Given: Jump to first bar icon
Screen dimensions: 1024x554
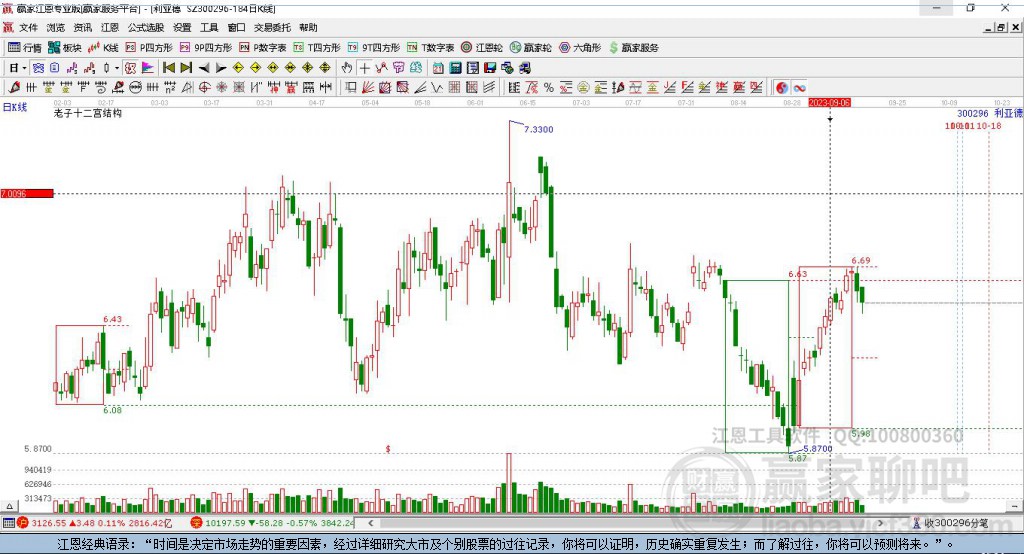Looking at the screenshot, I should pyautogui.click(x=168, y=68).
